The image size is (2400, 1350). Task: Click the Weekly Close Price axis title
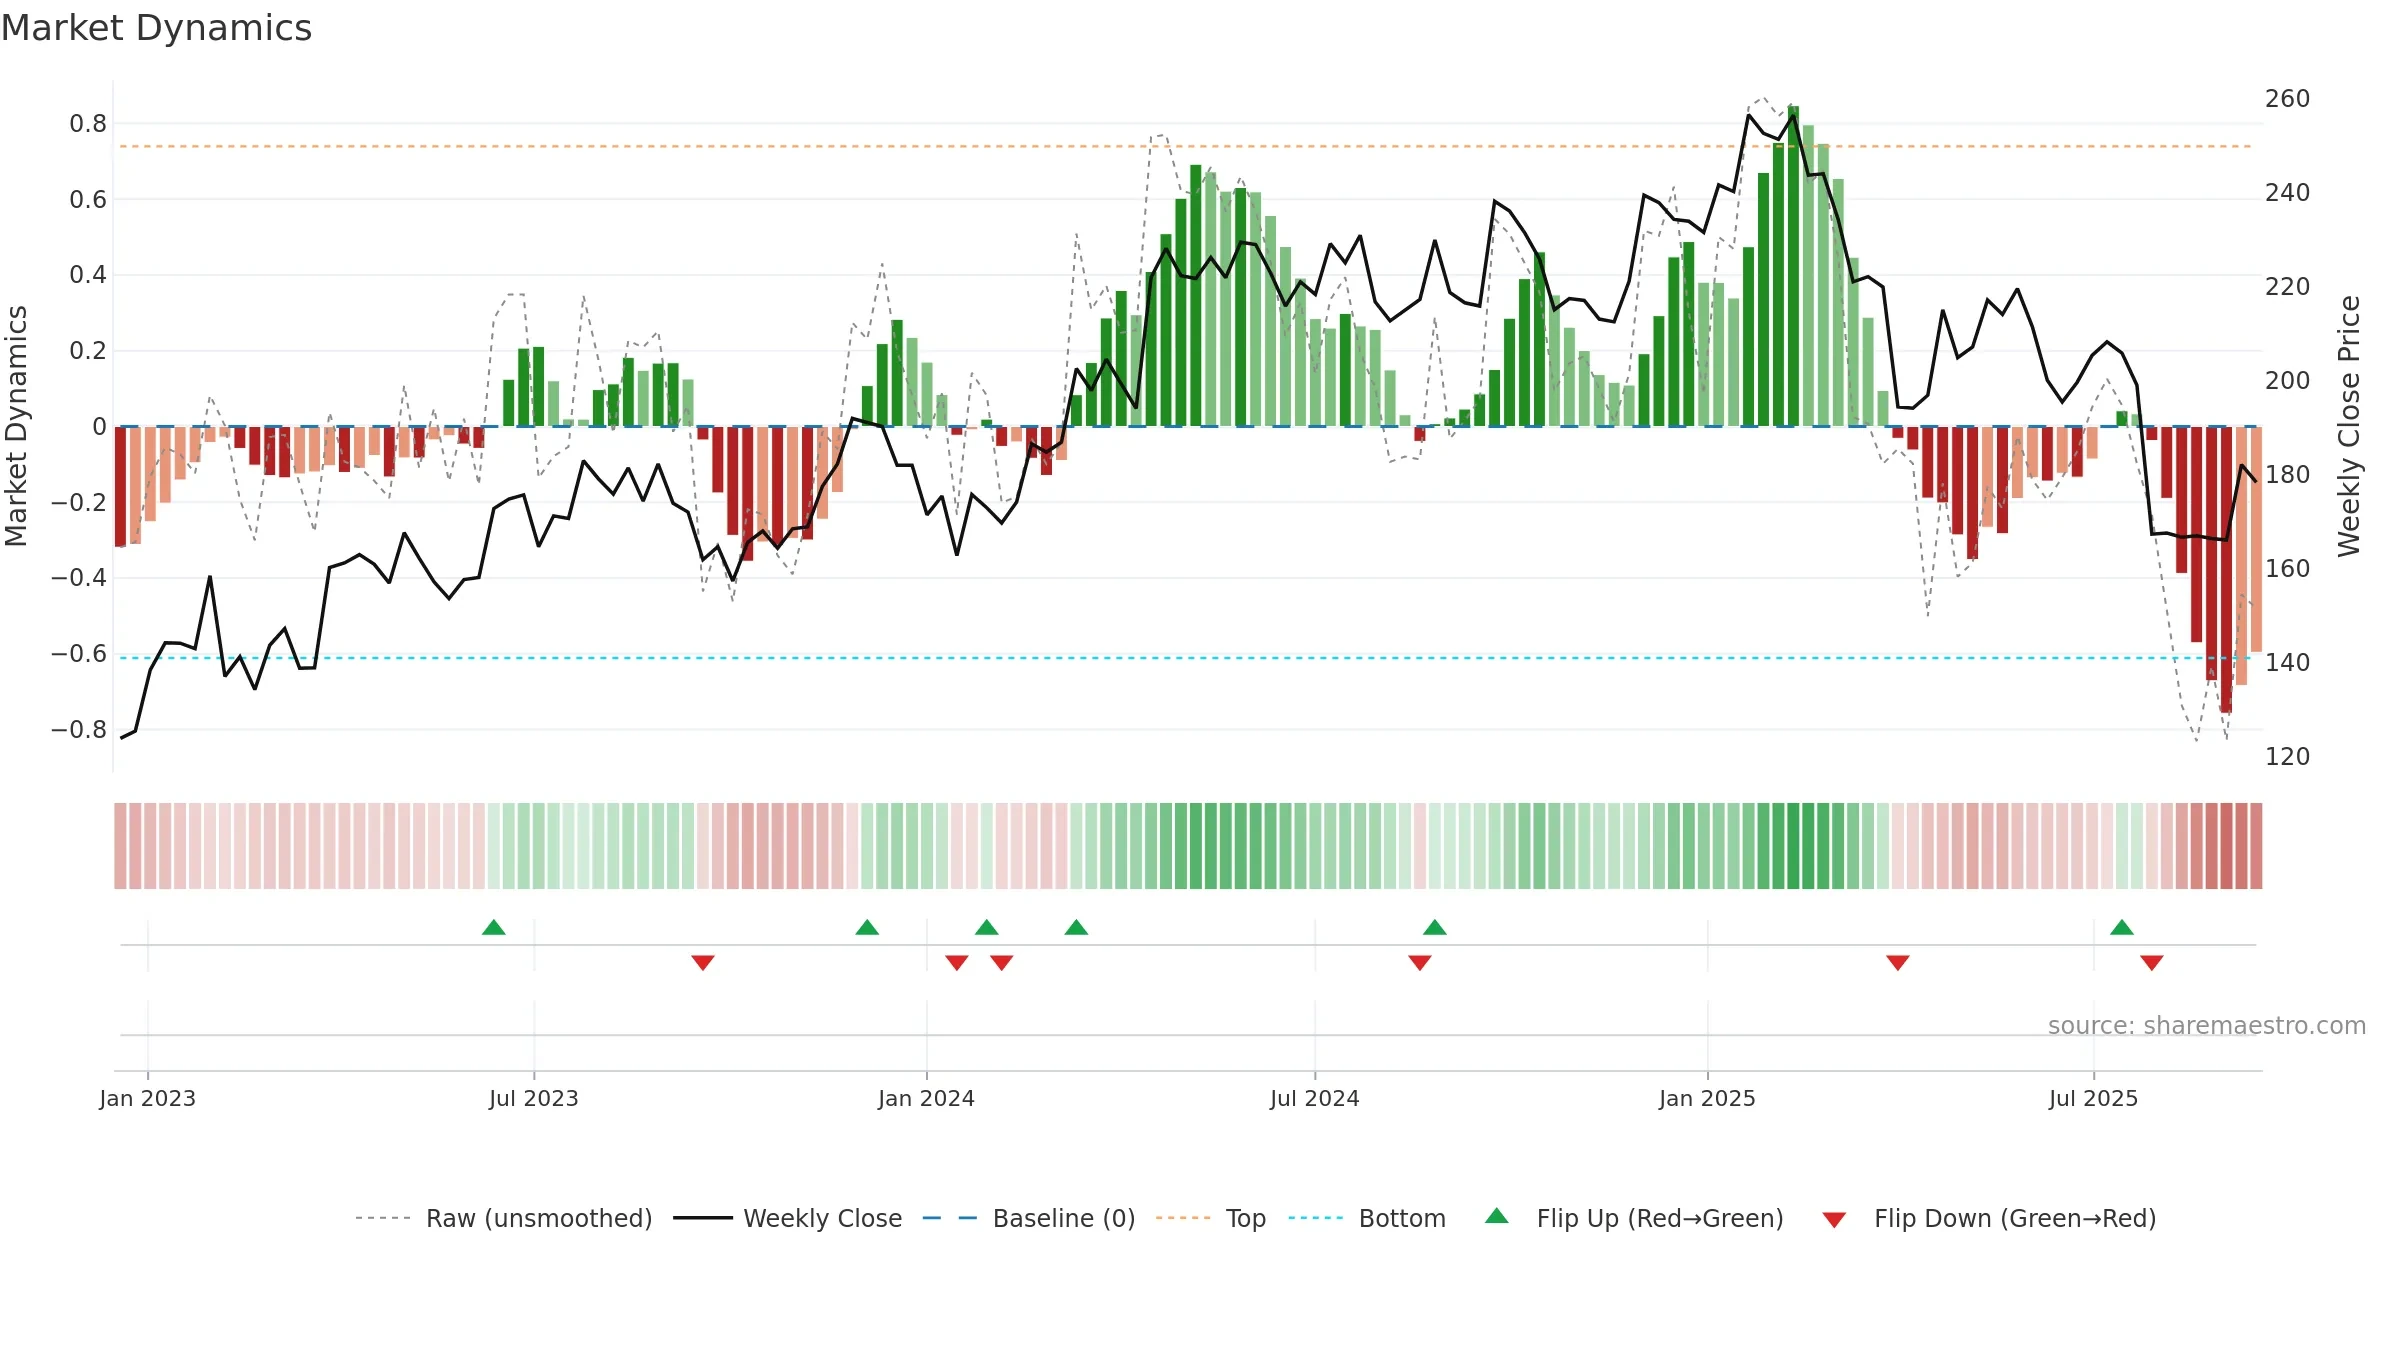[2349, 426]
